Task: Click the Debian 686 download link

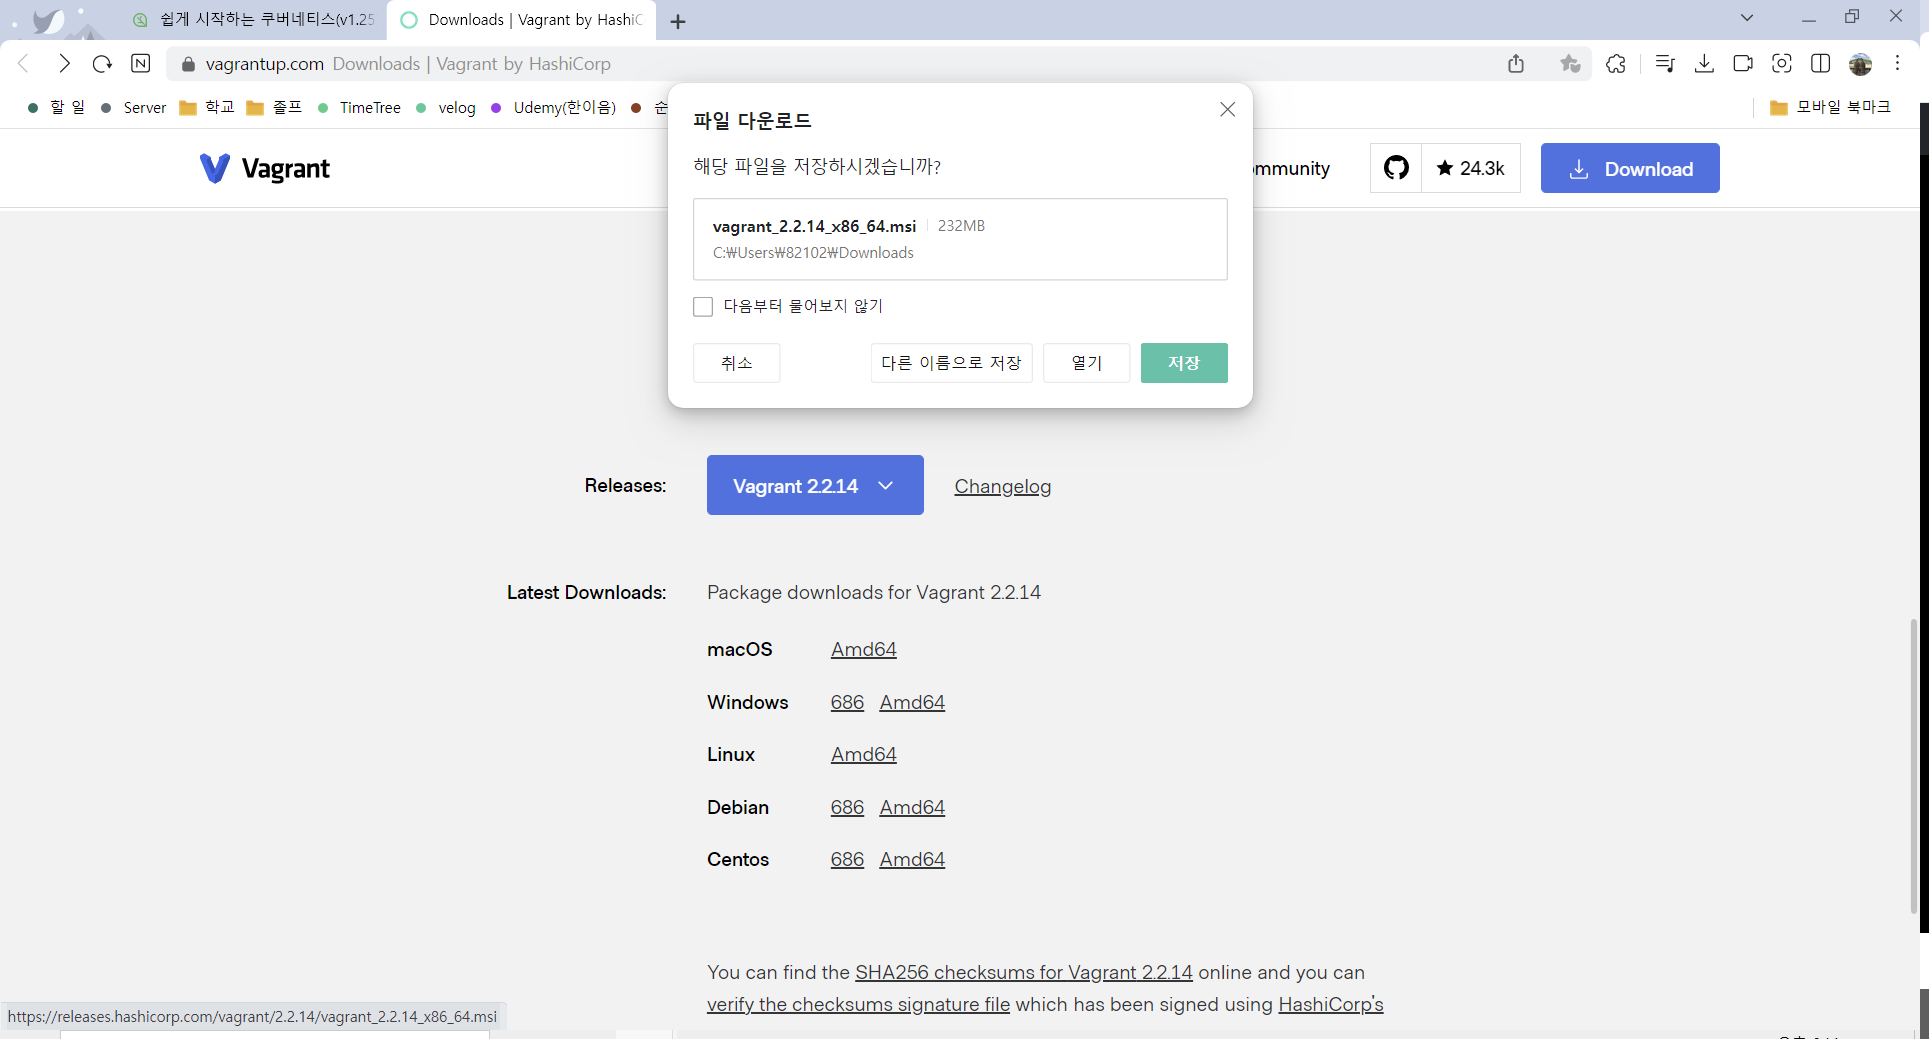Action: tap(847, 807)
